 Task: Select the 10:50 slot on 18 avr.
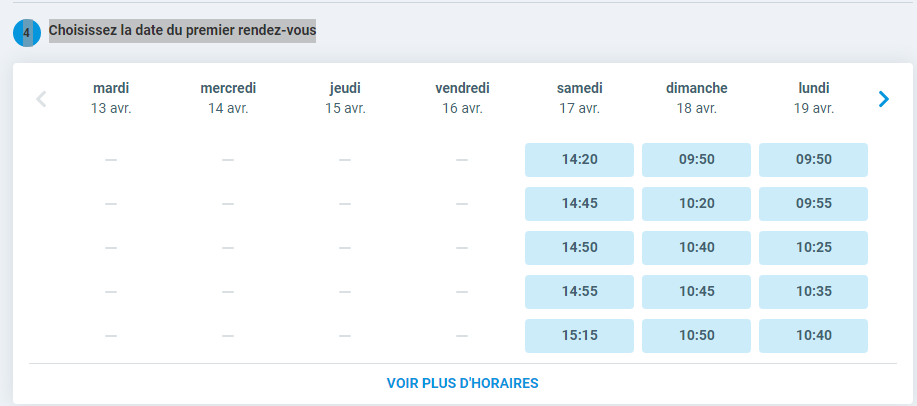pyautogui.click(x=696, y=335)
